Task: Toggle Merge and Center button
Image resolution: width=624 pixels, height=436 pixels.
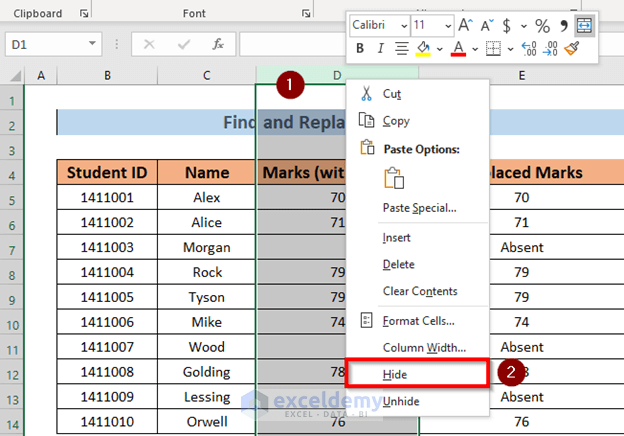Action: [584, 25]
